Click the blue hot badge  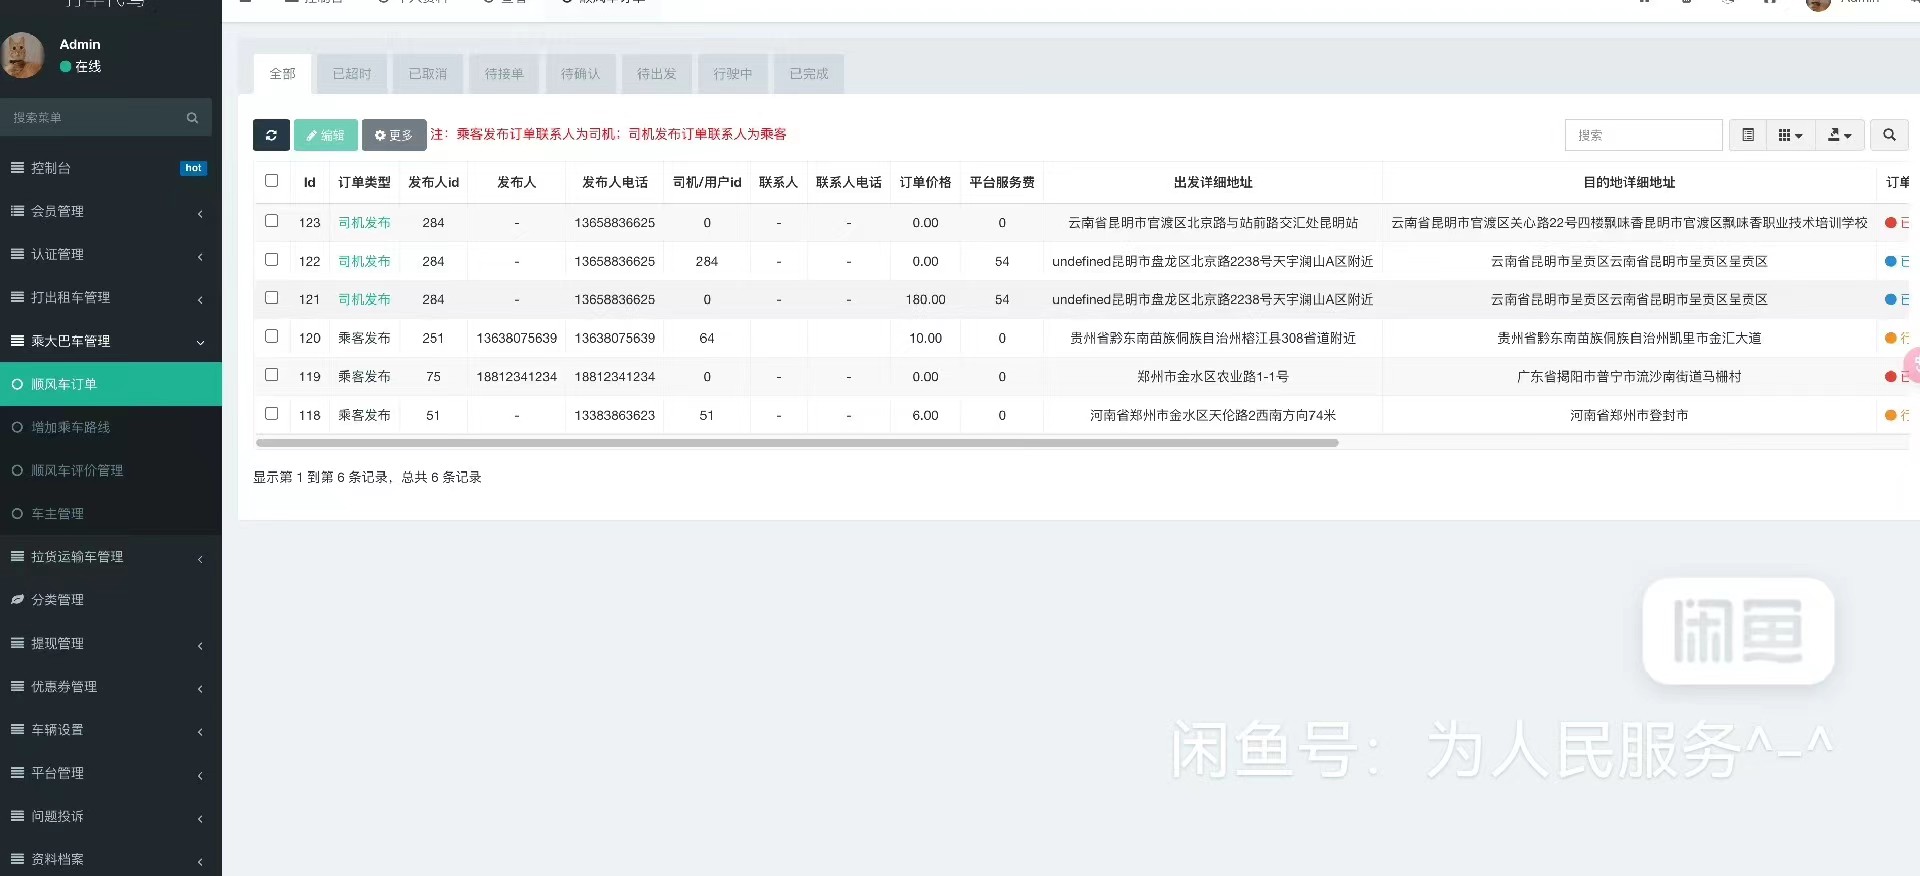[x=194, y=168]
